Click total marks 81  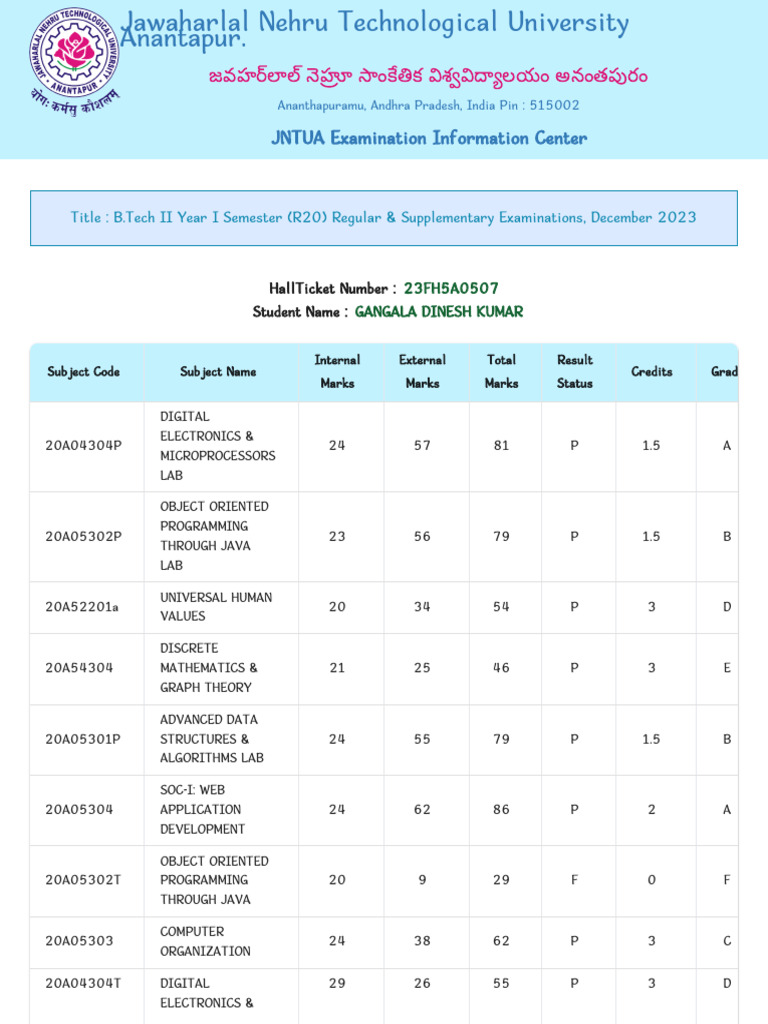(502, 445)
